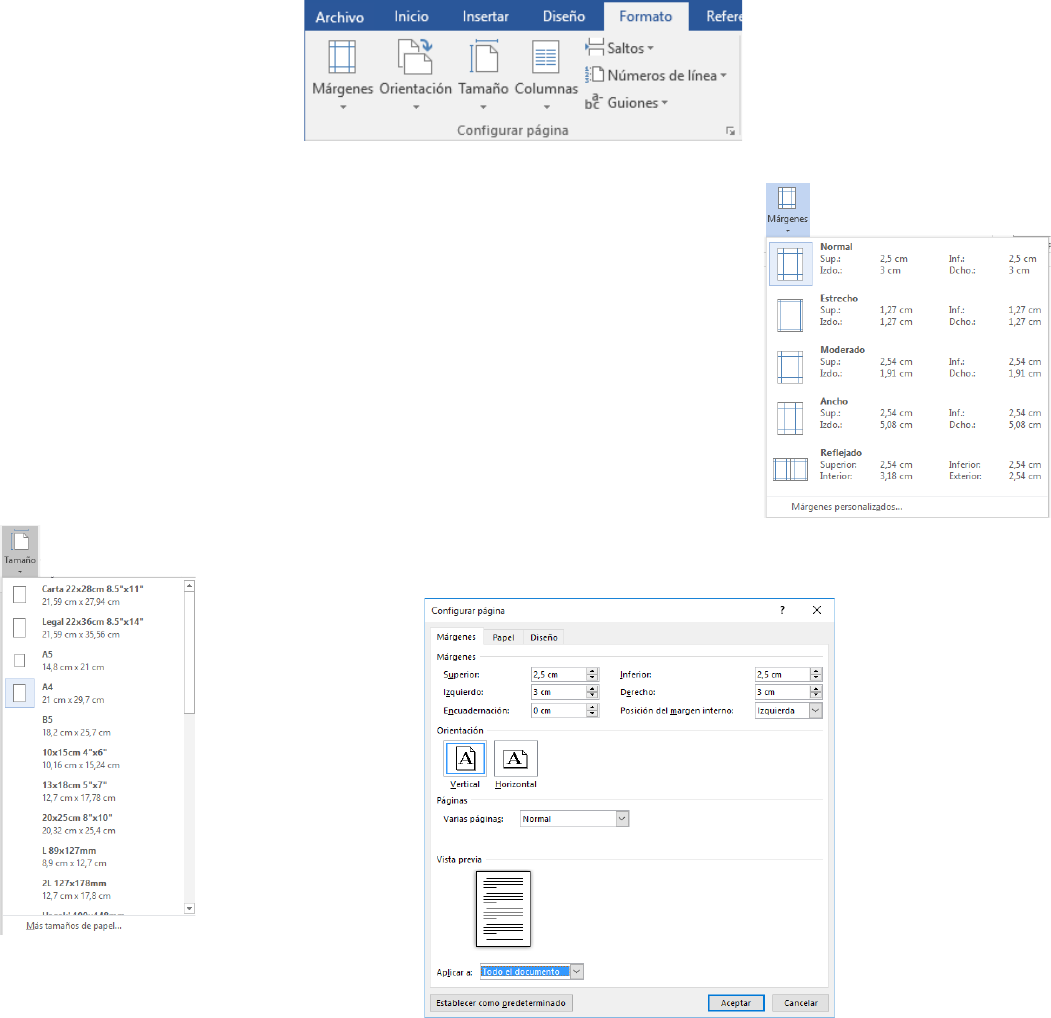Open Márgenes tab in Configurar página dialog
Image resolution: width=1051 pixels, height=1018 pixels.
[456, 637]
